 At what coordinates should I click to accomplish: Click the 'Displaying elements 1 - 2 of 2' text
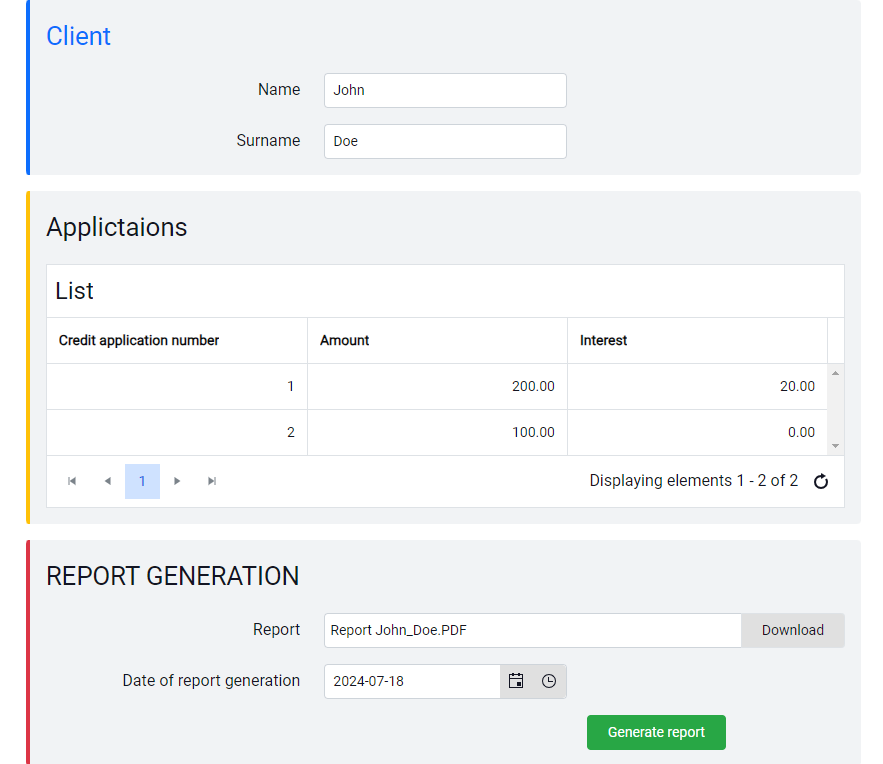pos(694,481)
